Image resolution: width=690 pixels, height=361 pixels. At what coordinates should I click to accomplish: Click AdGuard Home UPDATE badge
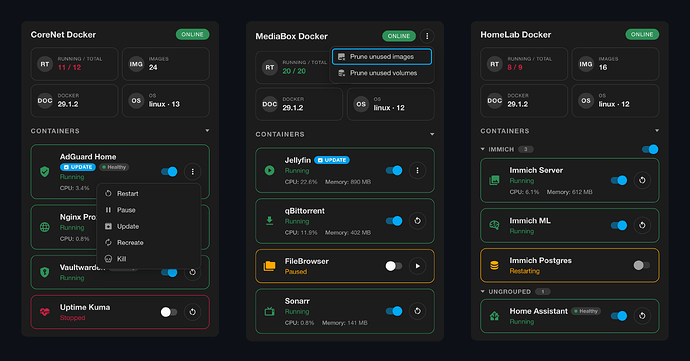tap(77, 167)
